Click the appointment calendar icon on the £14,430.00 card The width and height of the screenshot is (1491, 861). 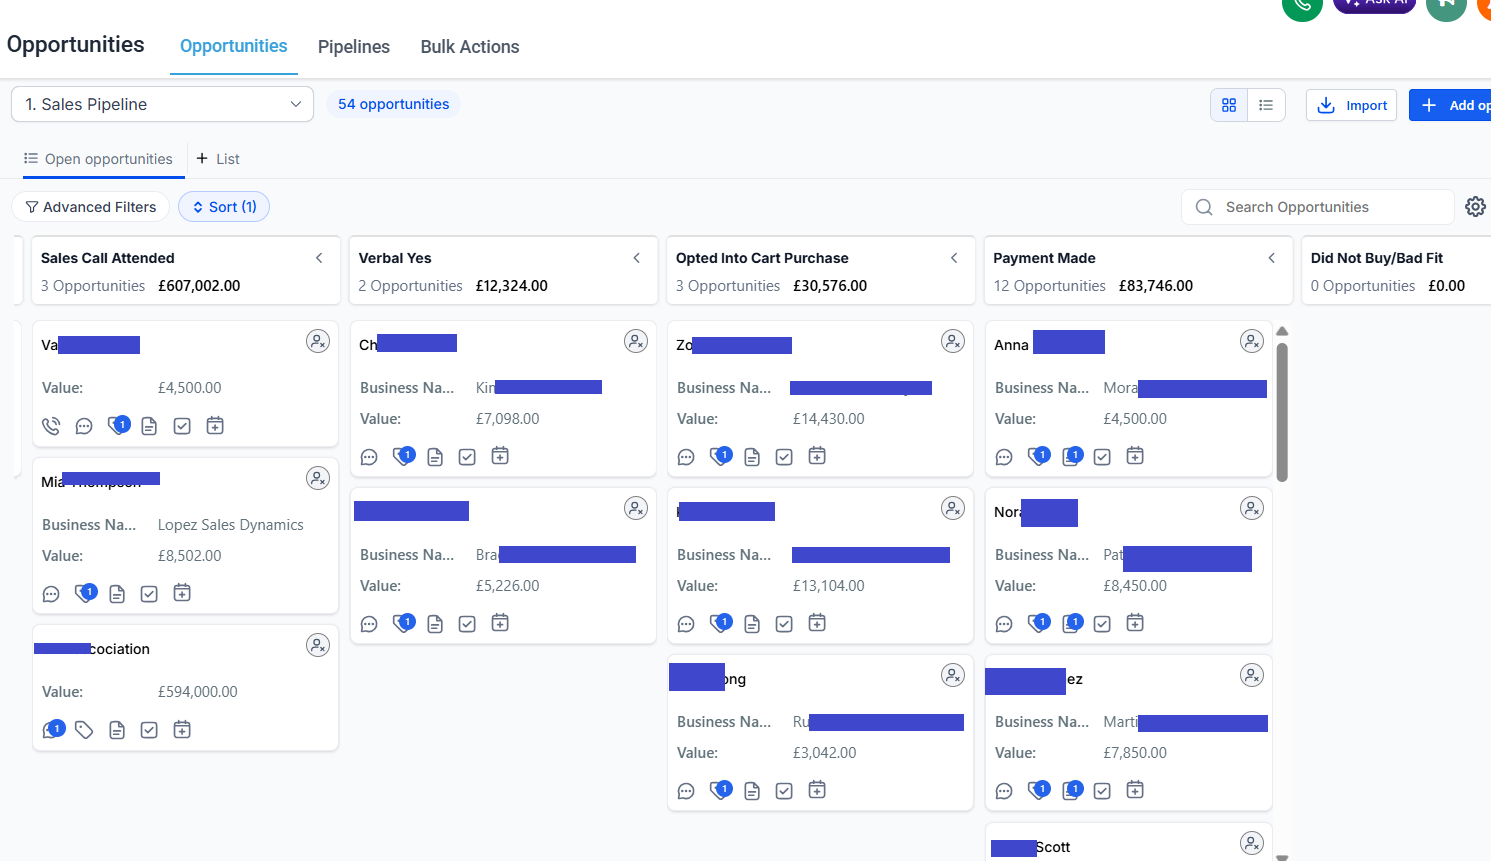pyautogui.click(x=817, y=456)
